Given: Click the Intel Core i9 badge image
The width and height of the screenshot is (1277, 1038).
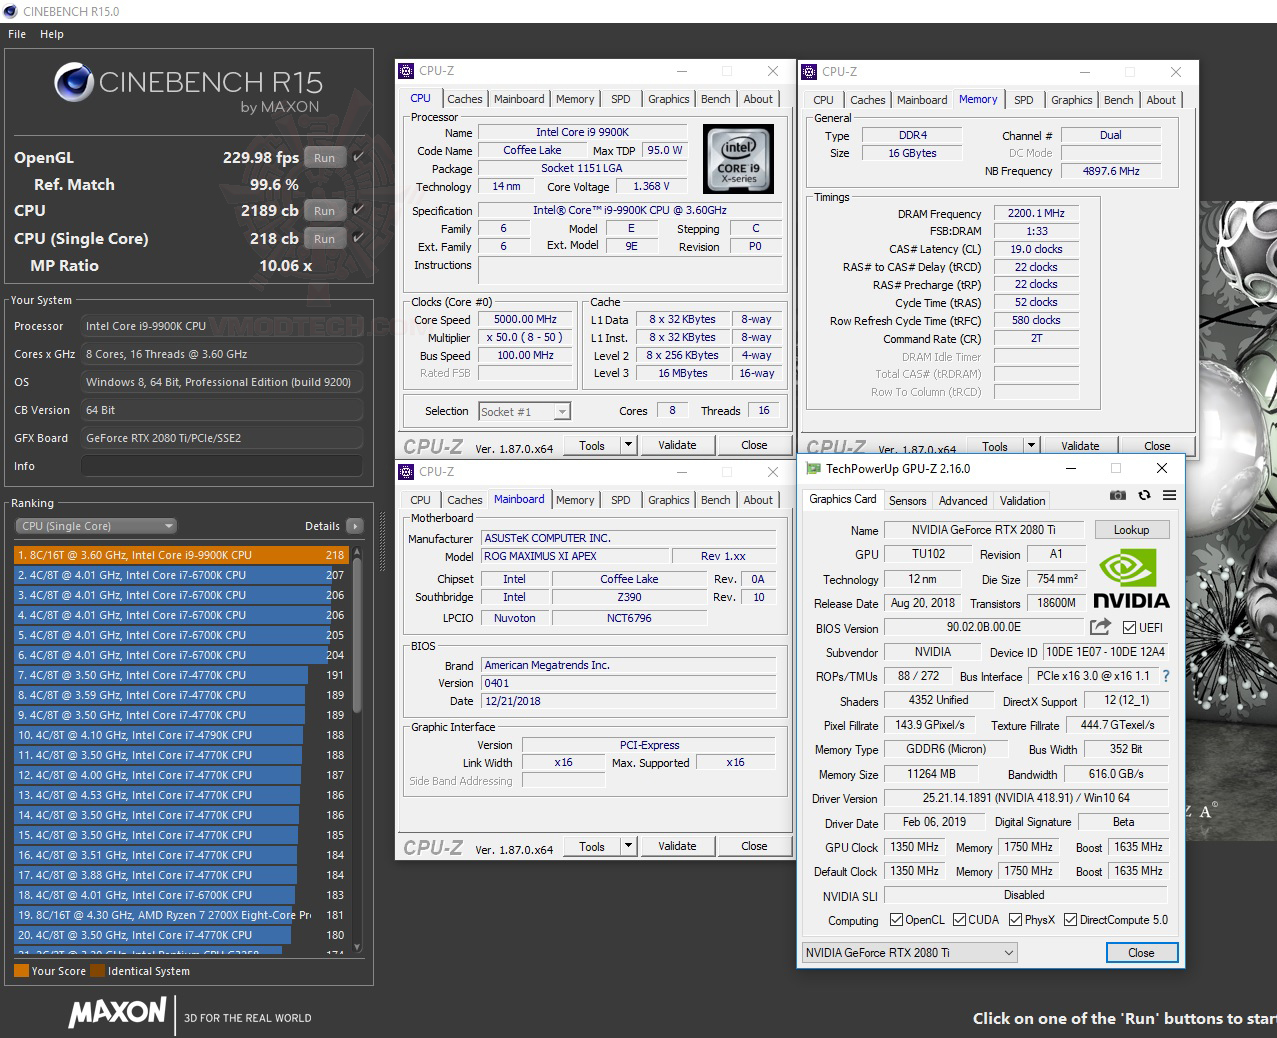Looking at the screenshot, I should [x=738, y=159].
